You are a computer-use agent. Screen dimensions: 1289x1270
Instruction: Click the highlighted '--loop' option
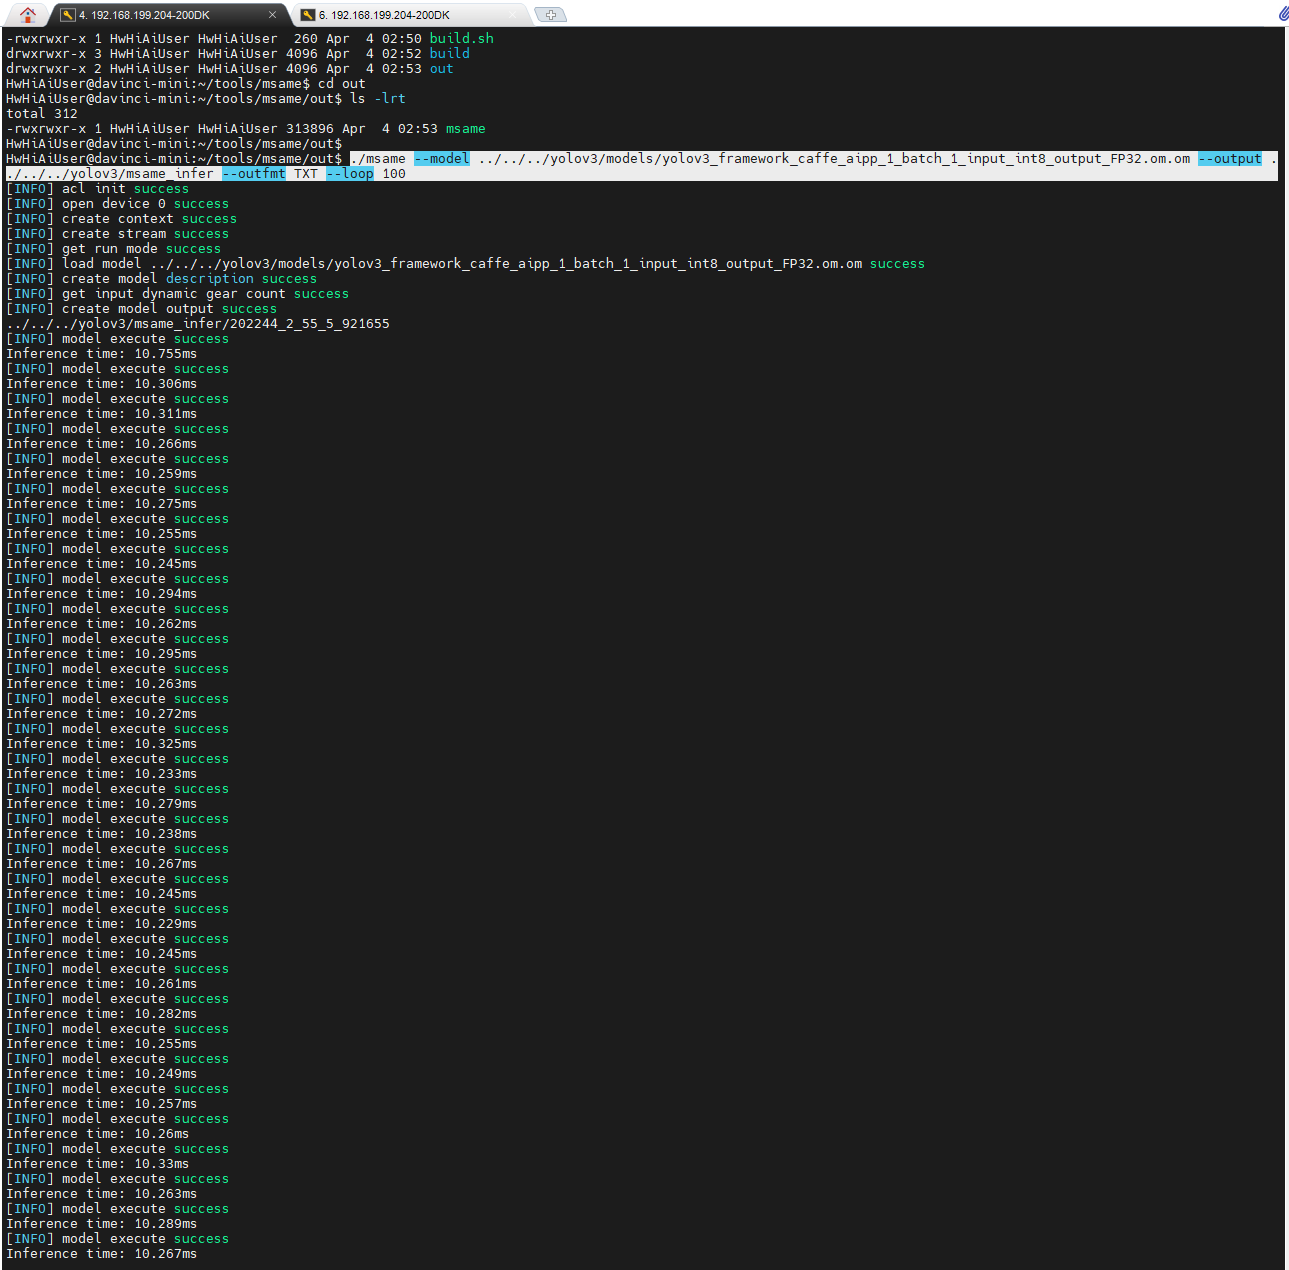pos(350,174)
